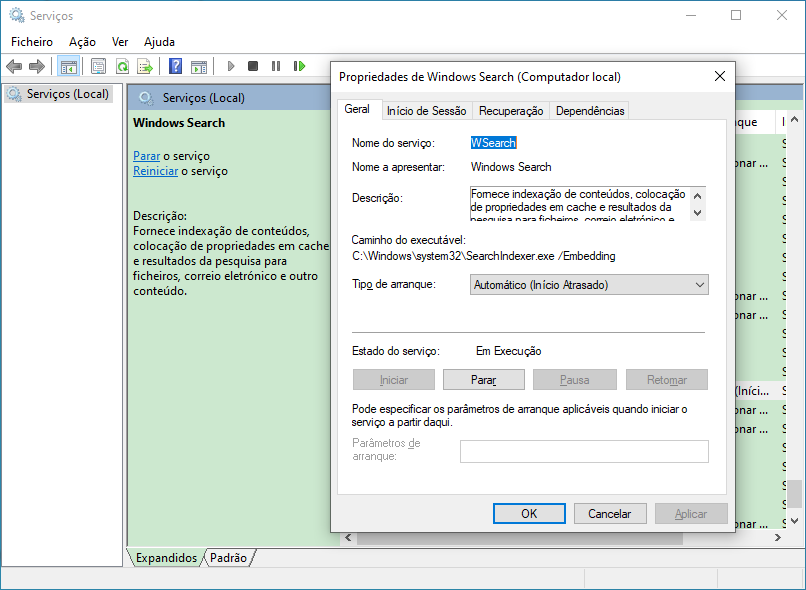
Task: Click the vertical scrollbar thumb in services list
Action: (x=794, y=494)
